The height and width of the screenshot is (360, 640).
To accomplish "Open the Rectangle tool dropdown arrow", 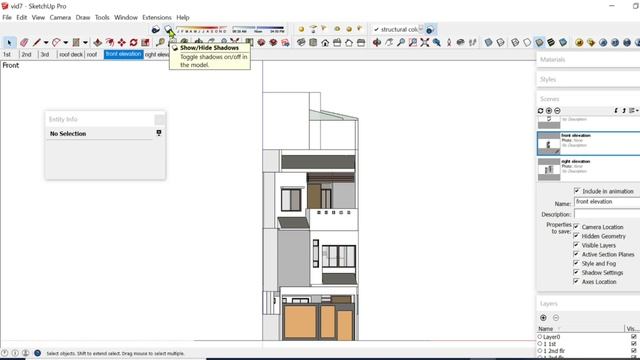I will 85,42.
